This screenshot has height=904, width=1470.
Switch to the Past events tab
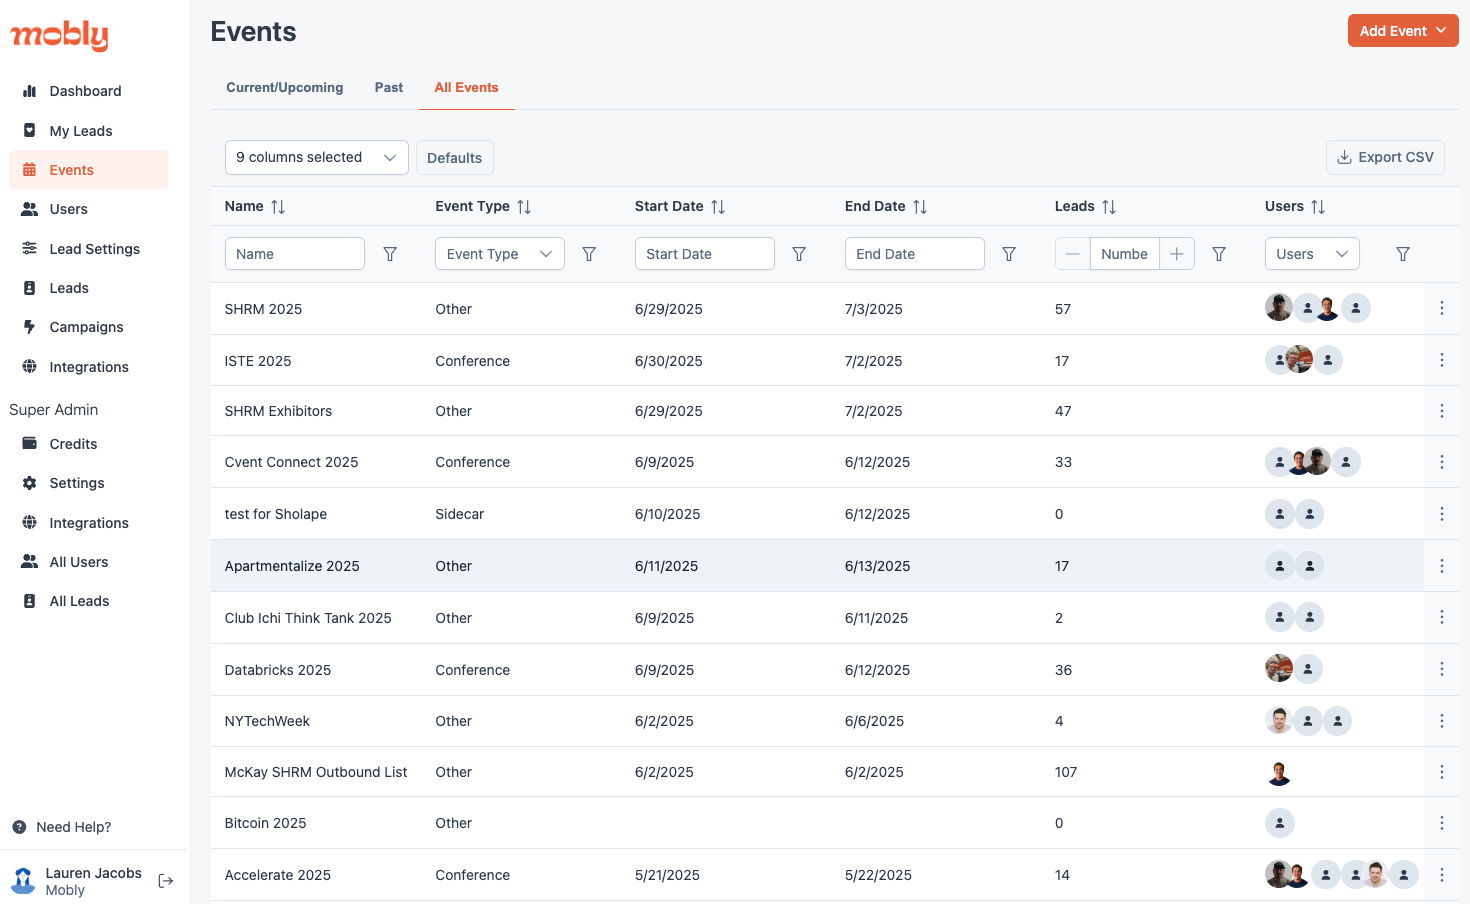click(x=389, y=88)
